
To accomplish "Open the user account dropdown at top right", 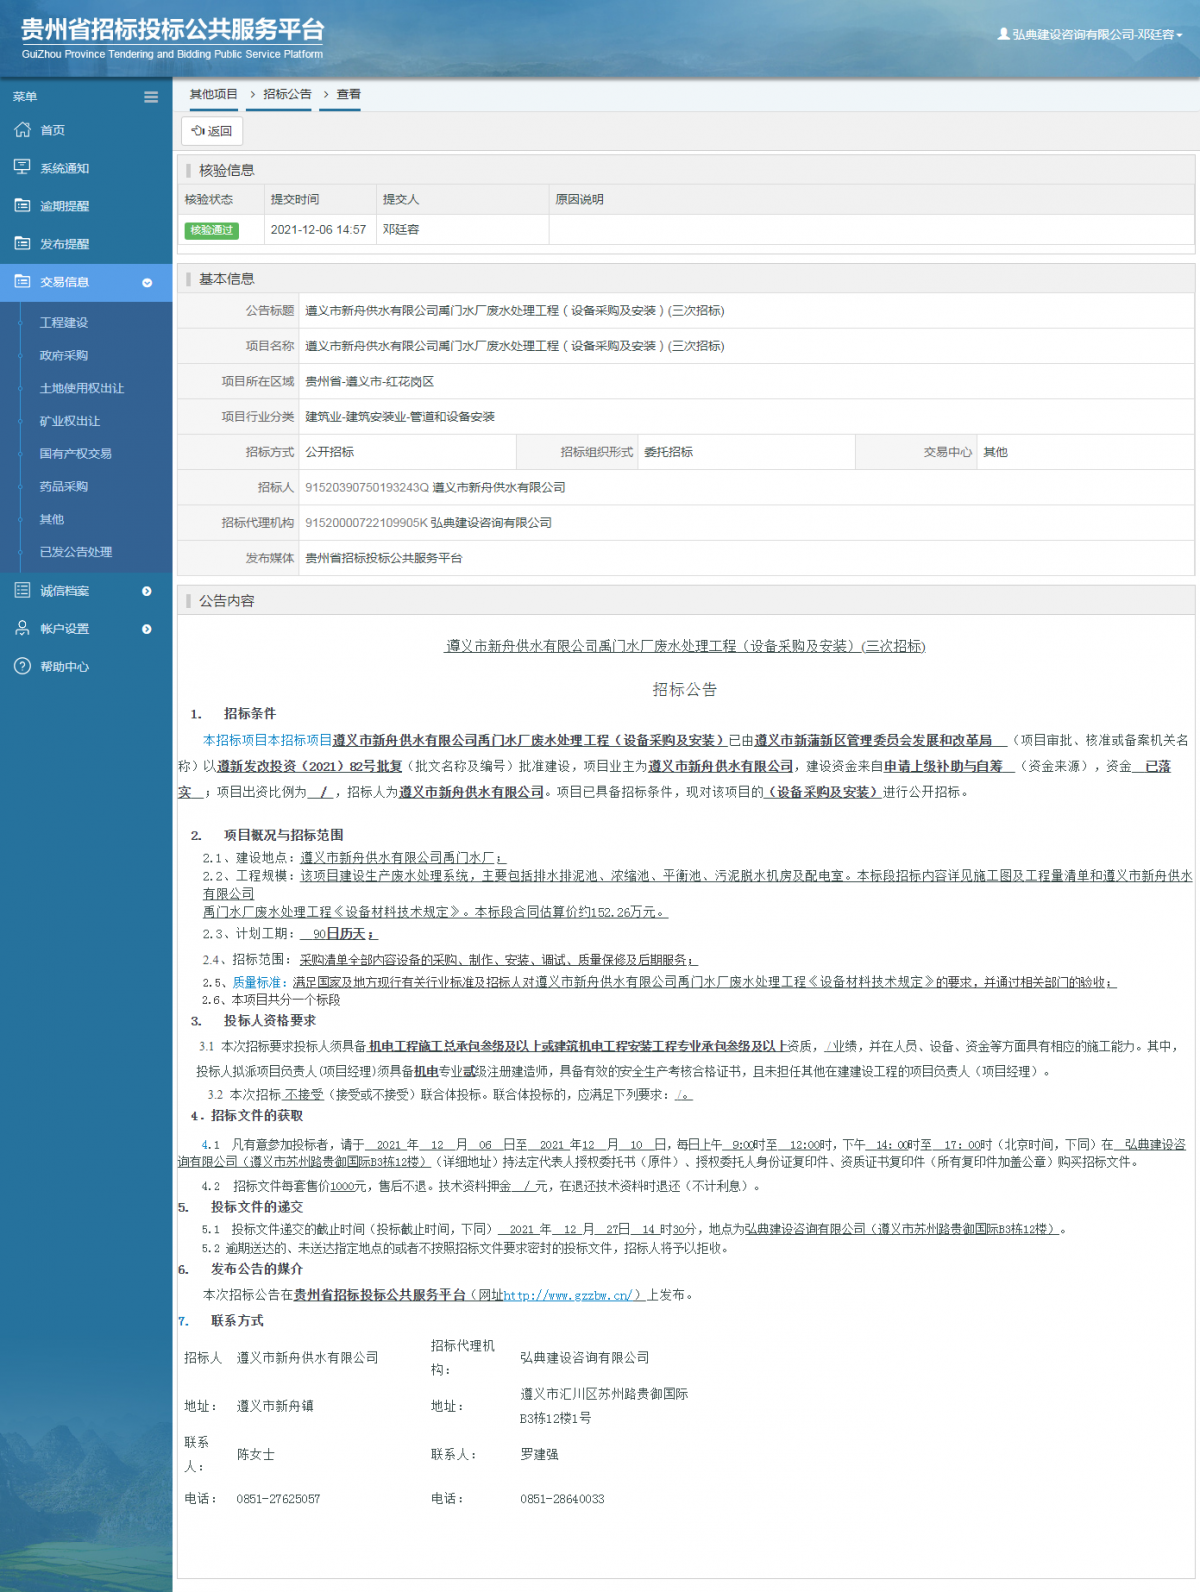I will (1090, 34).
